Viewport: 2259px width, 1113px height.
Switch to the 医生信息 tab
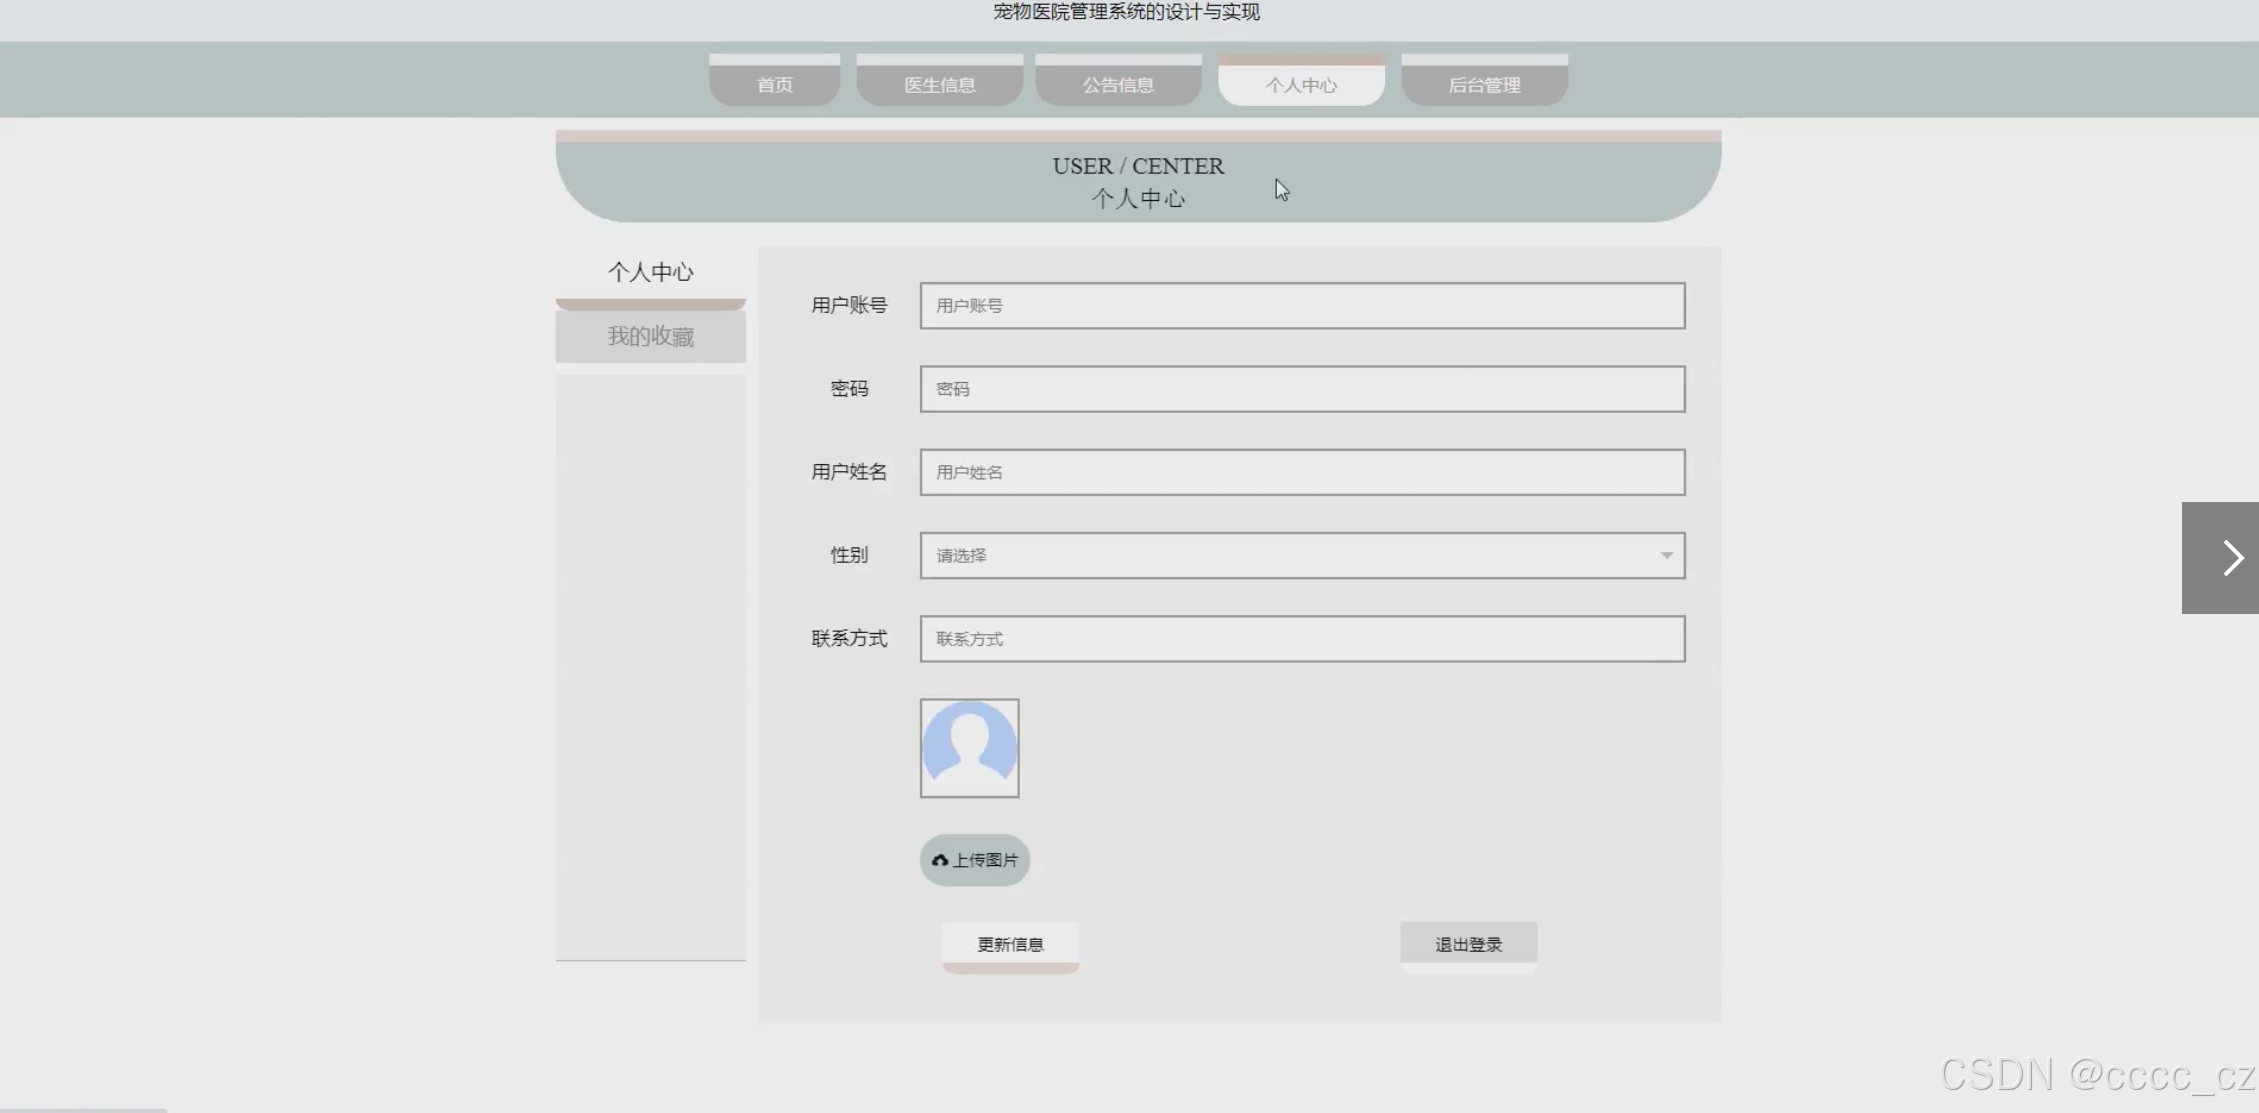[939, 85]
